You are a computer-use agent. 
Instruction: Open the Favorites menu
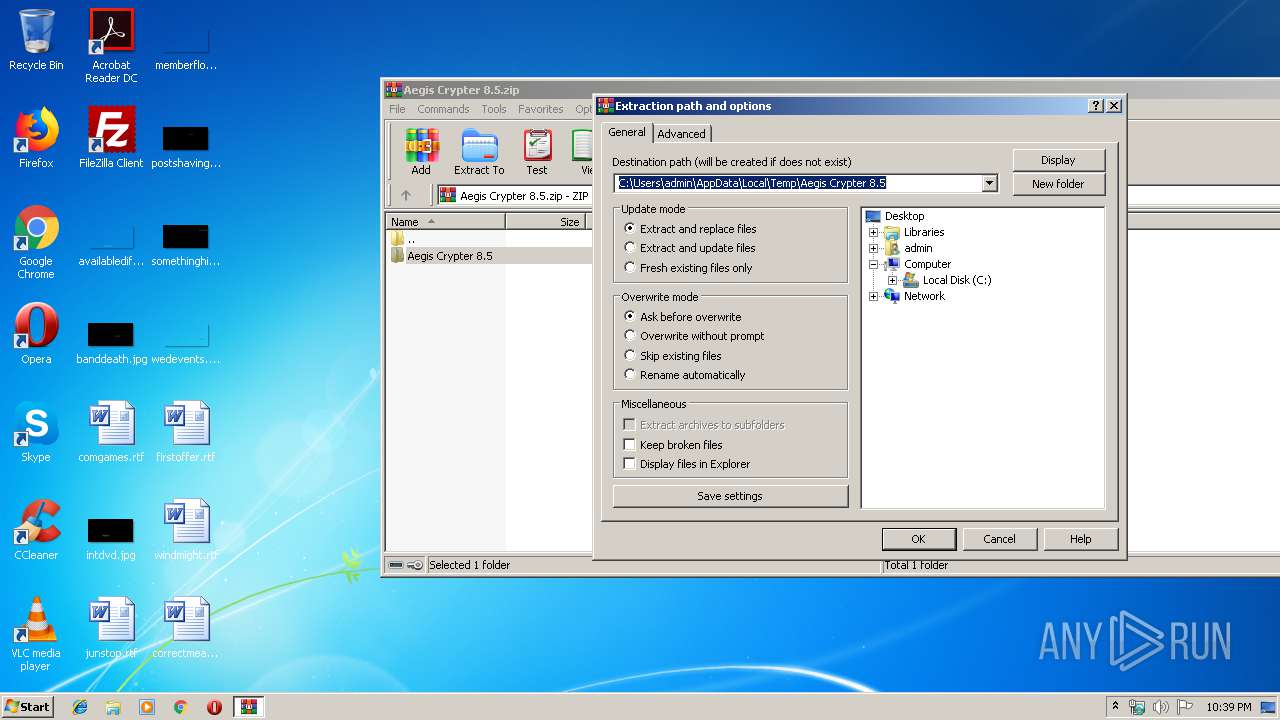pos(541,109)
